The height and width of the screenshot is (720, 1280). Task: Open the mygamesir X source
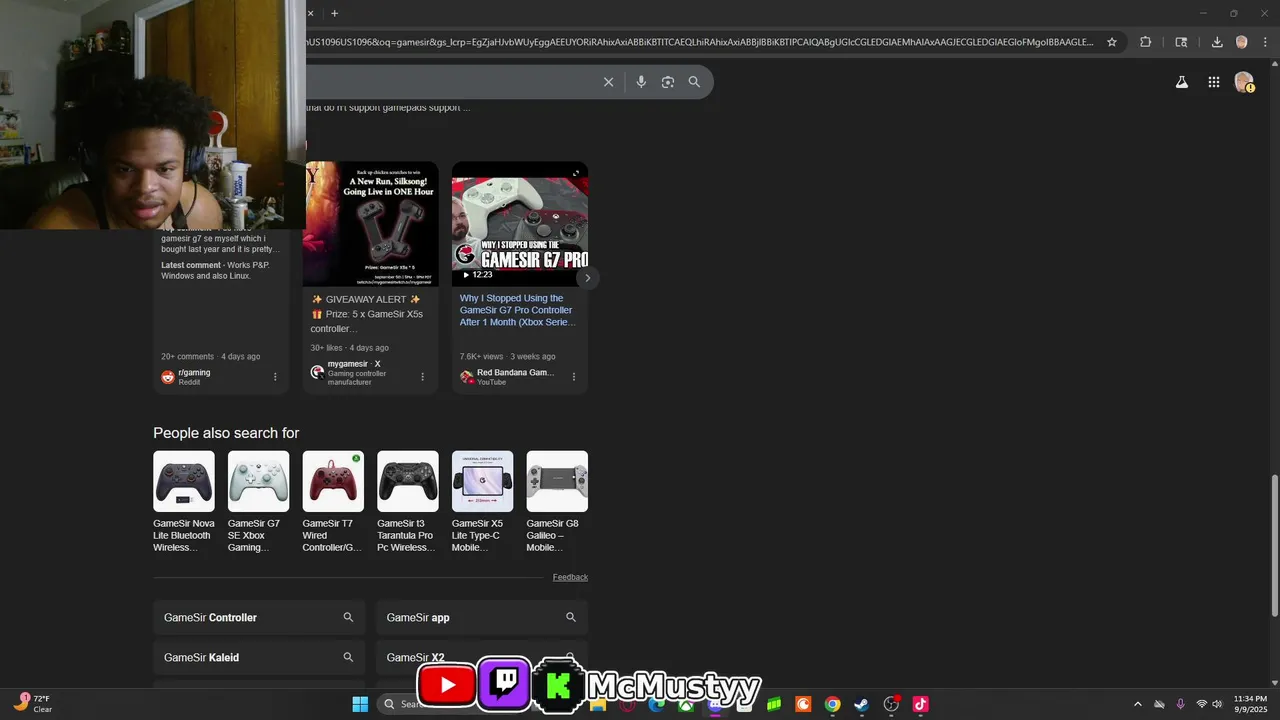(x=352, y=373)
